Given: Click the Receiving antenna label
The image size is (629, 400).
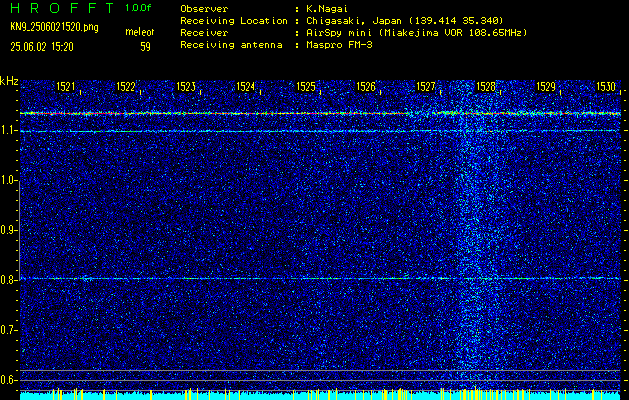Looking at the screenshot, I should coord(231,45).
